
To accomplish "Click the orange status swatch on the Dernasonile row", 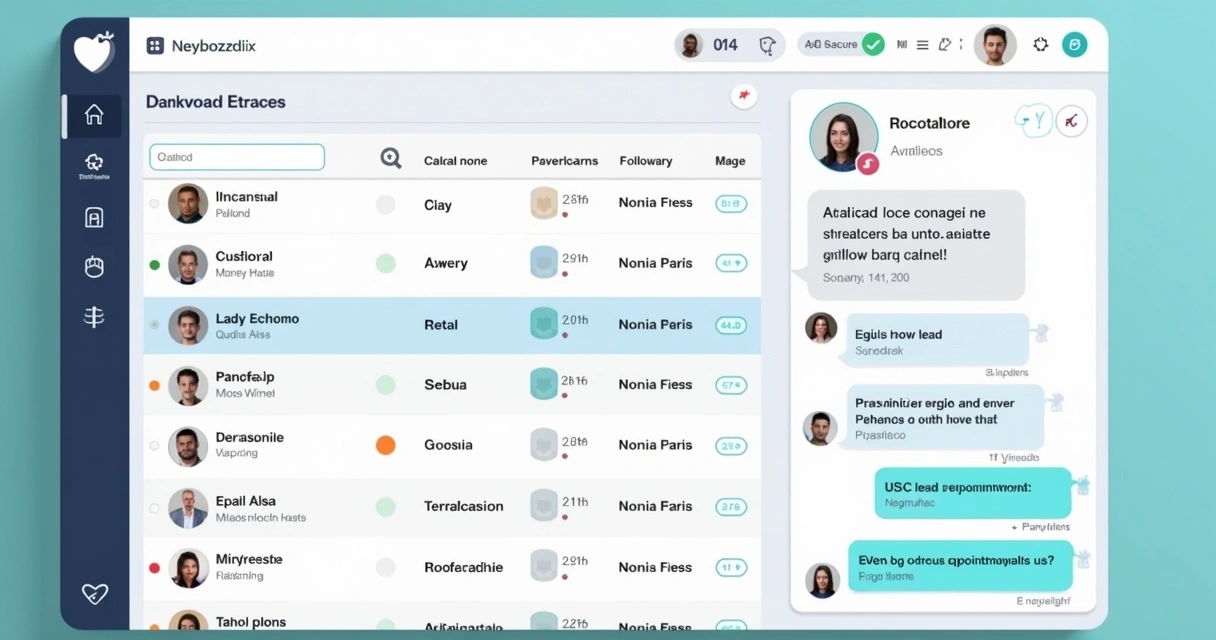I will [x=385, y=445].
